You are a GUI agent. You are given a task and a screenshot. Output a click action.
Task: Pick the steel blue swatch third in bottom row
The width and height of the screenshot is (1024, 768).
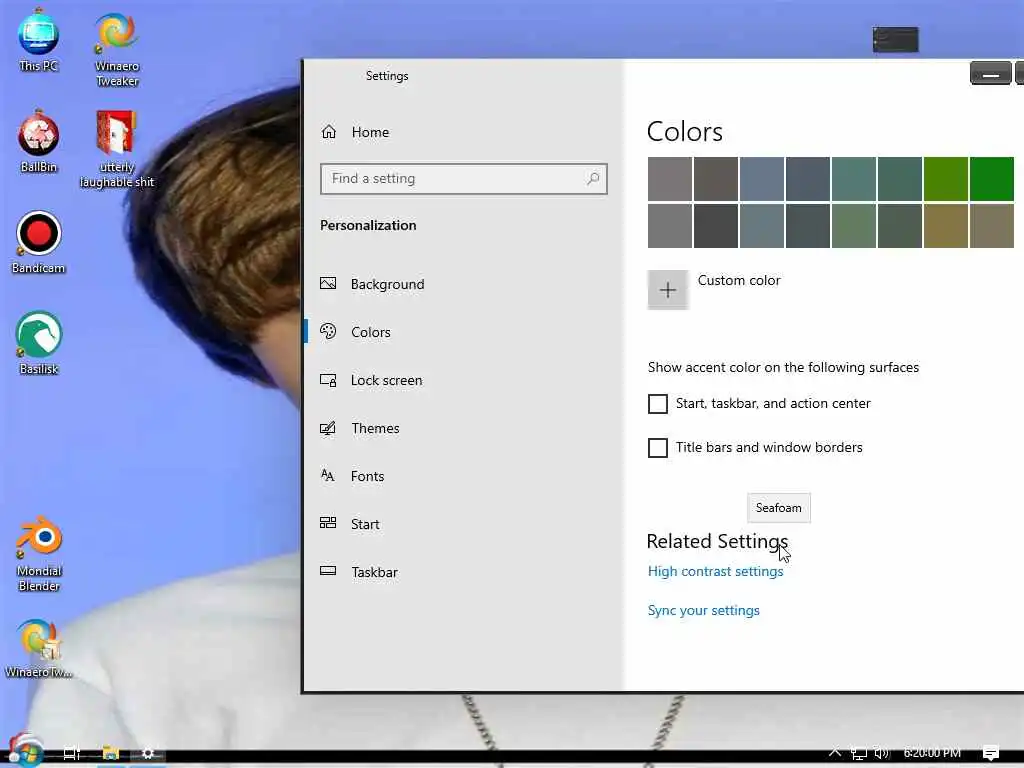click(761, 226)
